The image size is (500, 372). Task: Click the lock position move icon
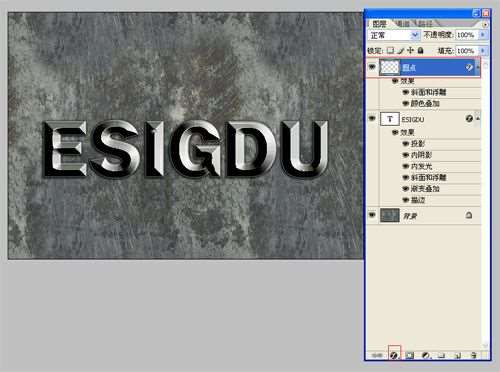coord(410,50)
